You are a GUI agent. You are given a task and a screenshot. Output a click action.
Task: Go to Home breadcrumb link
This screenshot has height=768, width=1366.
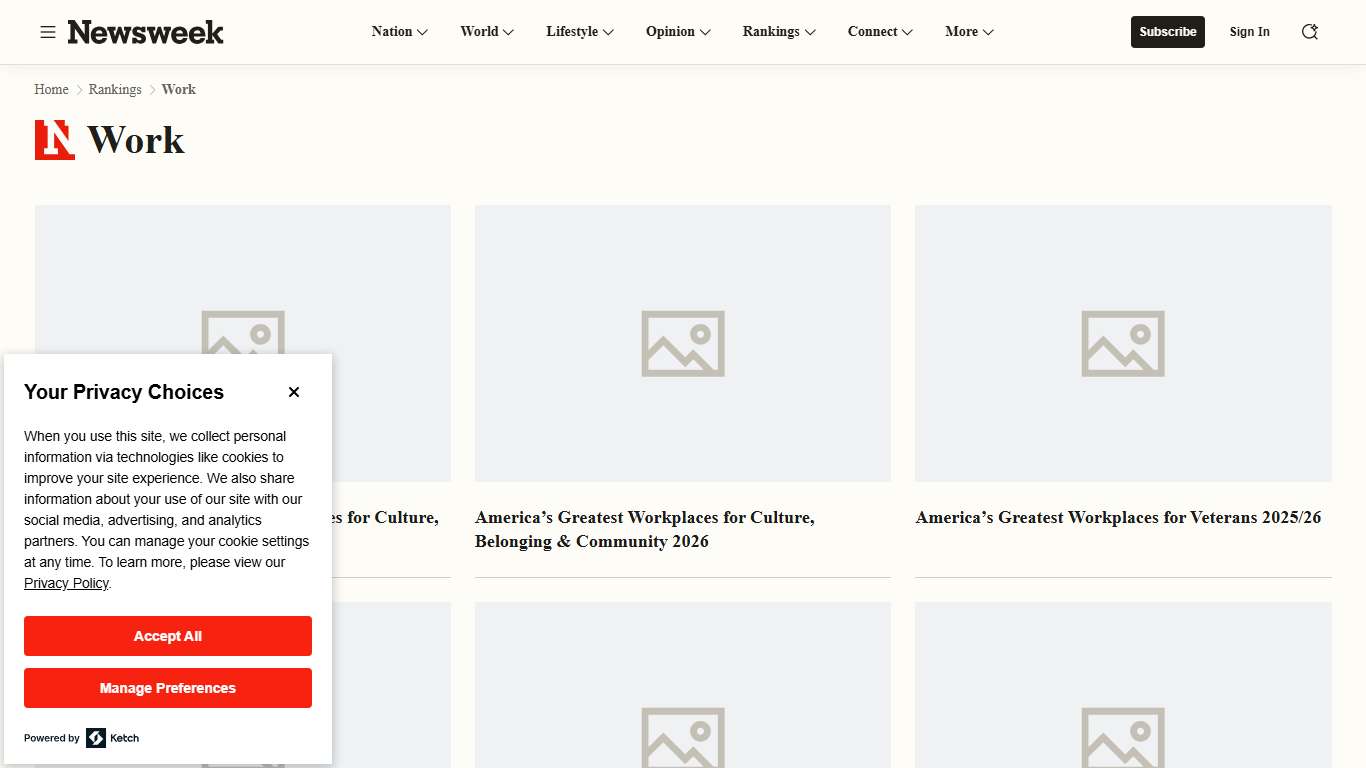51,89
